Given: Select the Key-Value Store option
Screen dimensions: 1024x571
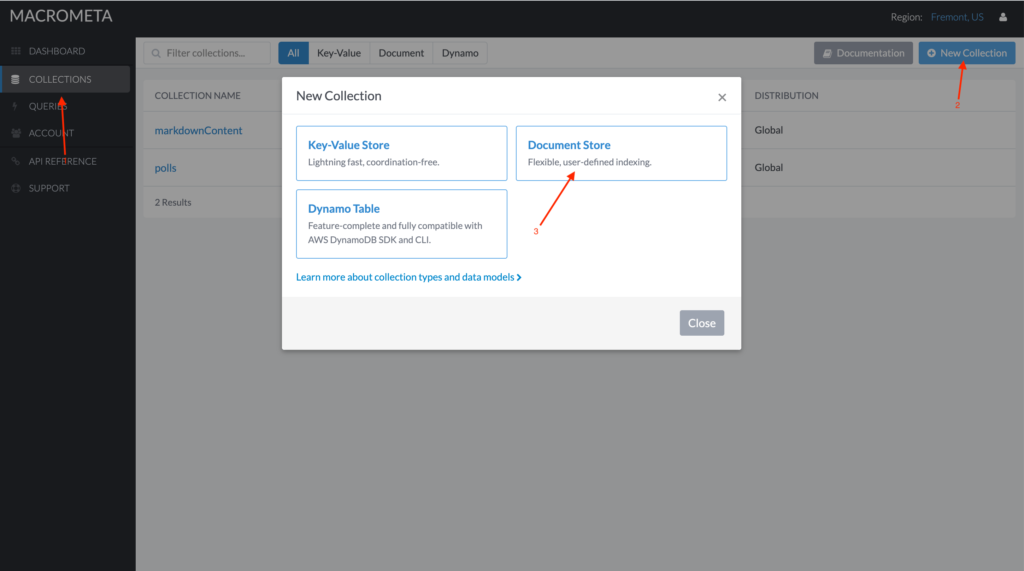Looking at the screenshot, I should coord(402,153).
